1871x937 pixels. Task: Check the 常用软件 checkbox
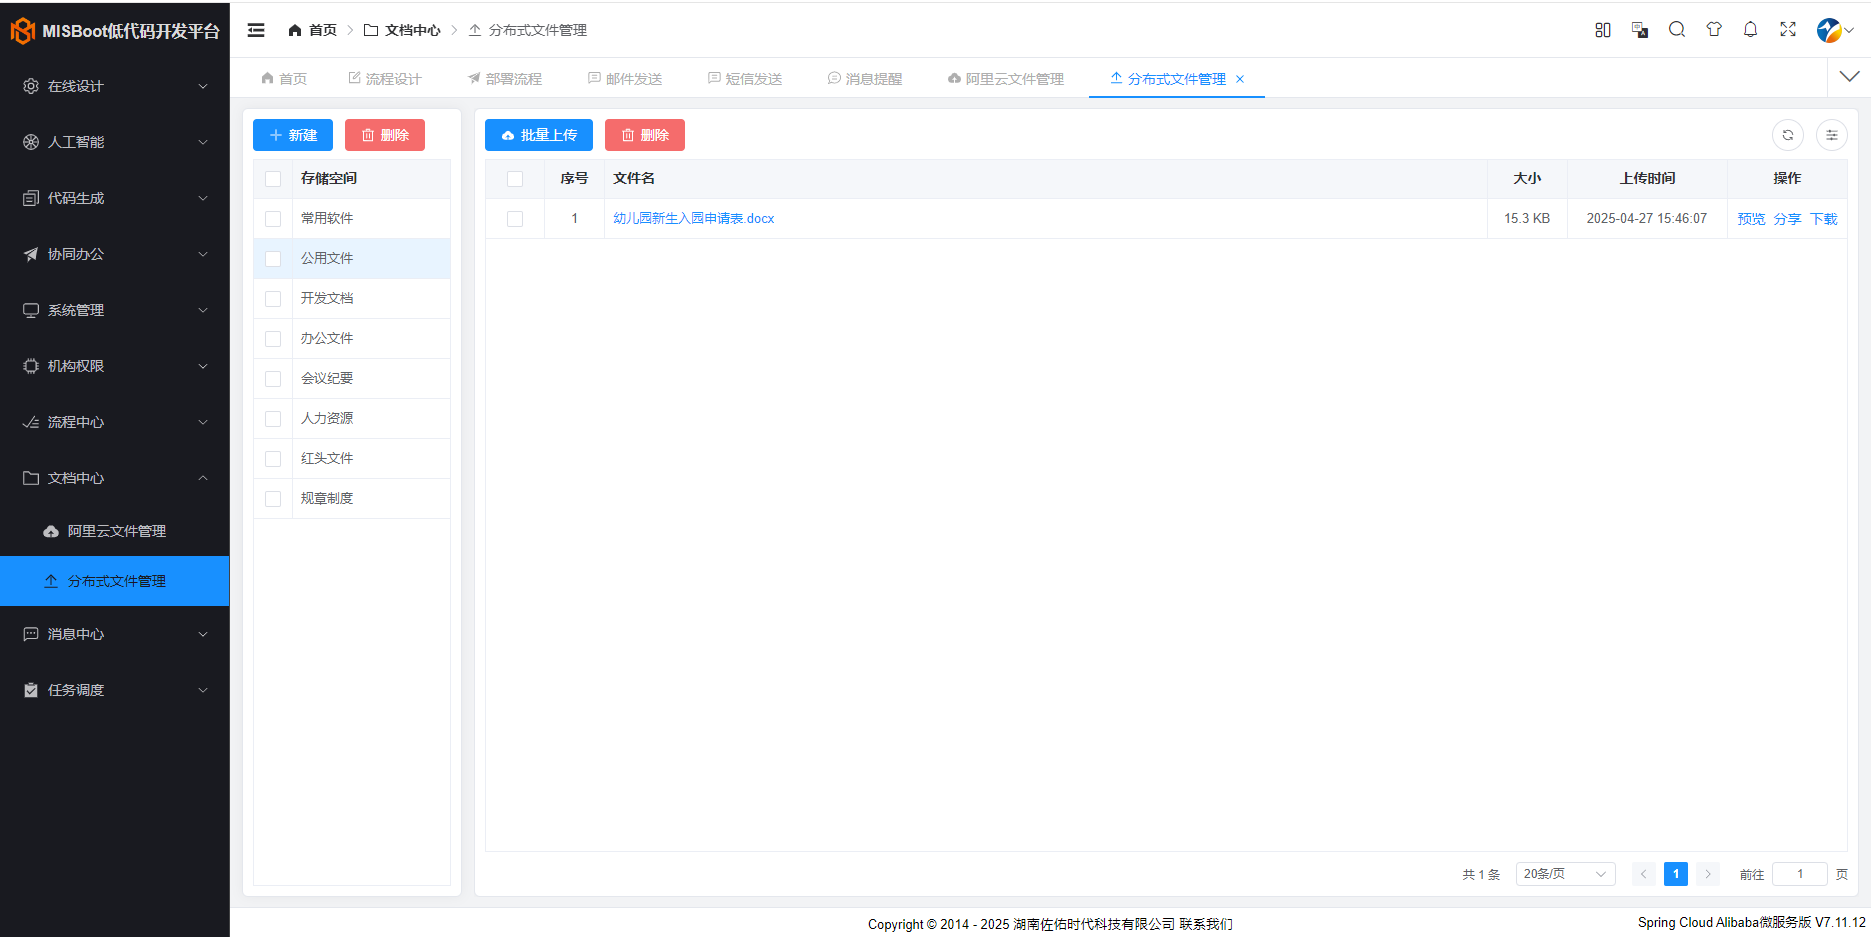click(x=273, y=219)
